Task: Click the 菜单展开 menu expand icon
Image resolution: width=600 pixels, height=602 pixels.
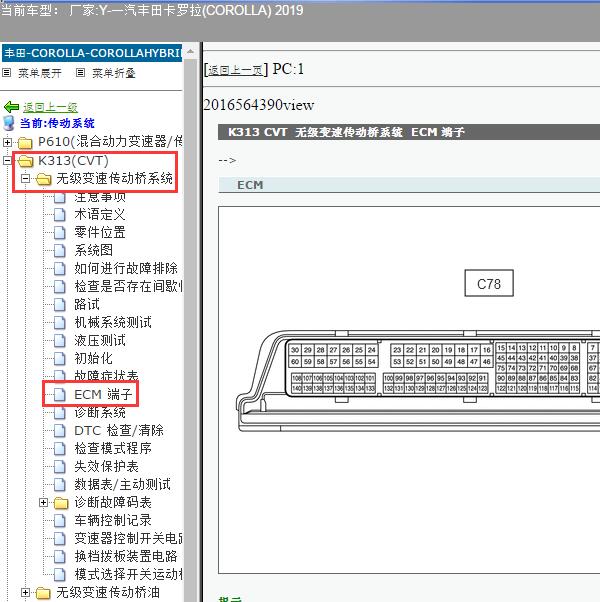Action: coord(7,72)
